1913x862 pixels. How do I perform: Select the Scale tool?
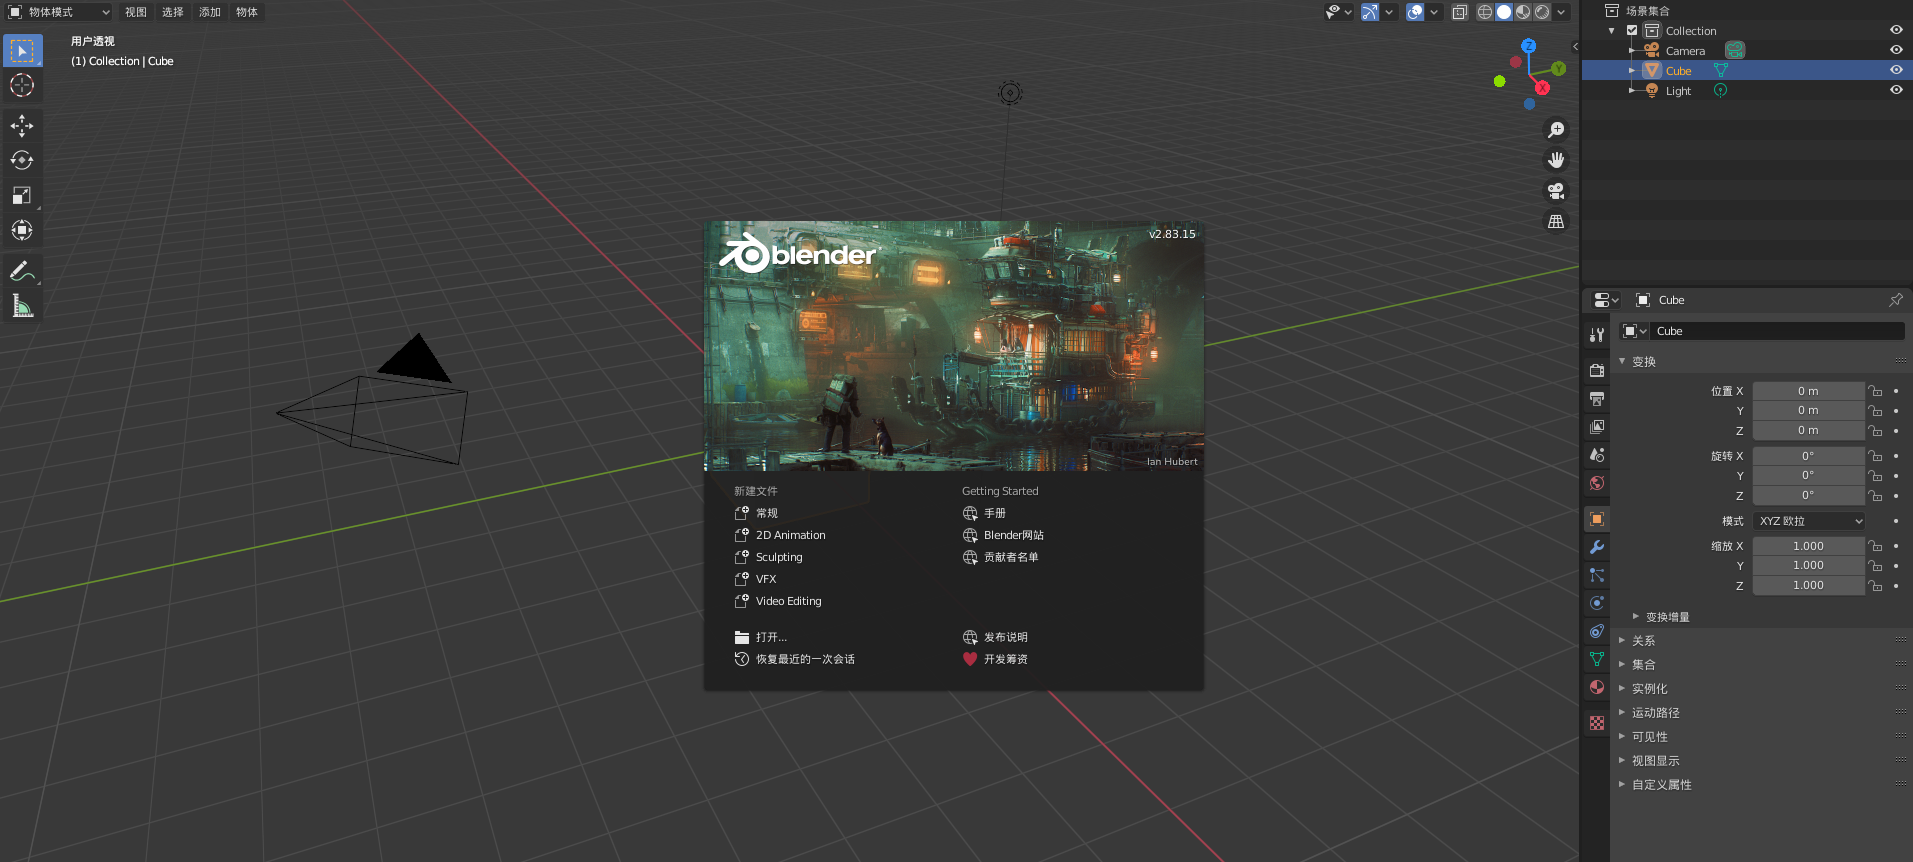(22, 195)
